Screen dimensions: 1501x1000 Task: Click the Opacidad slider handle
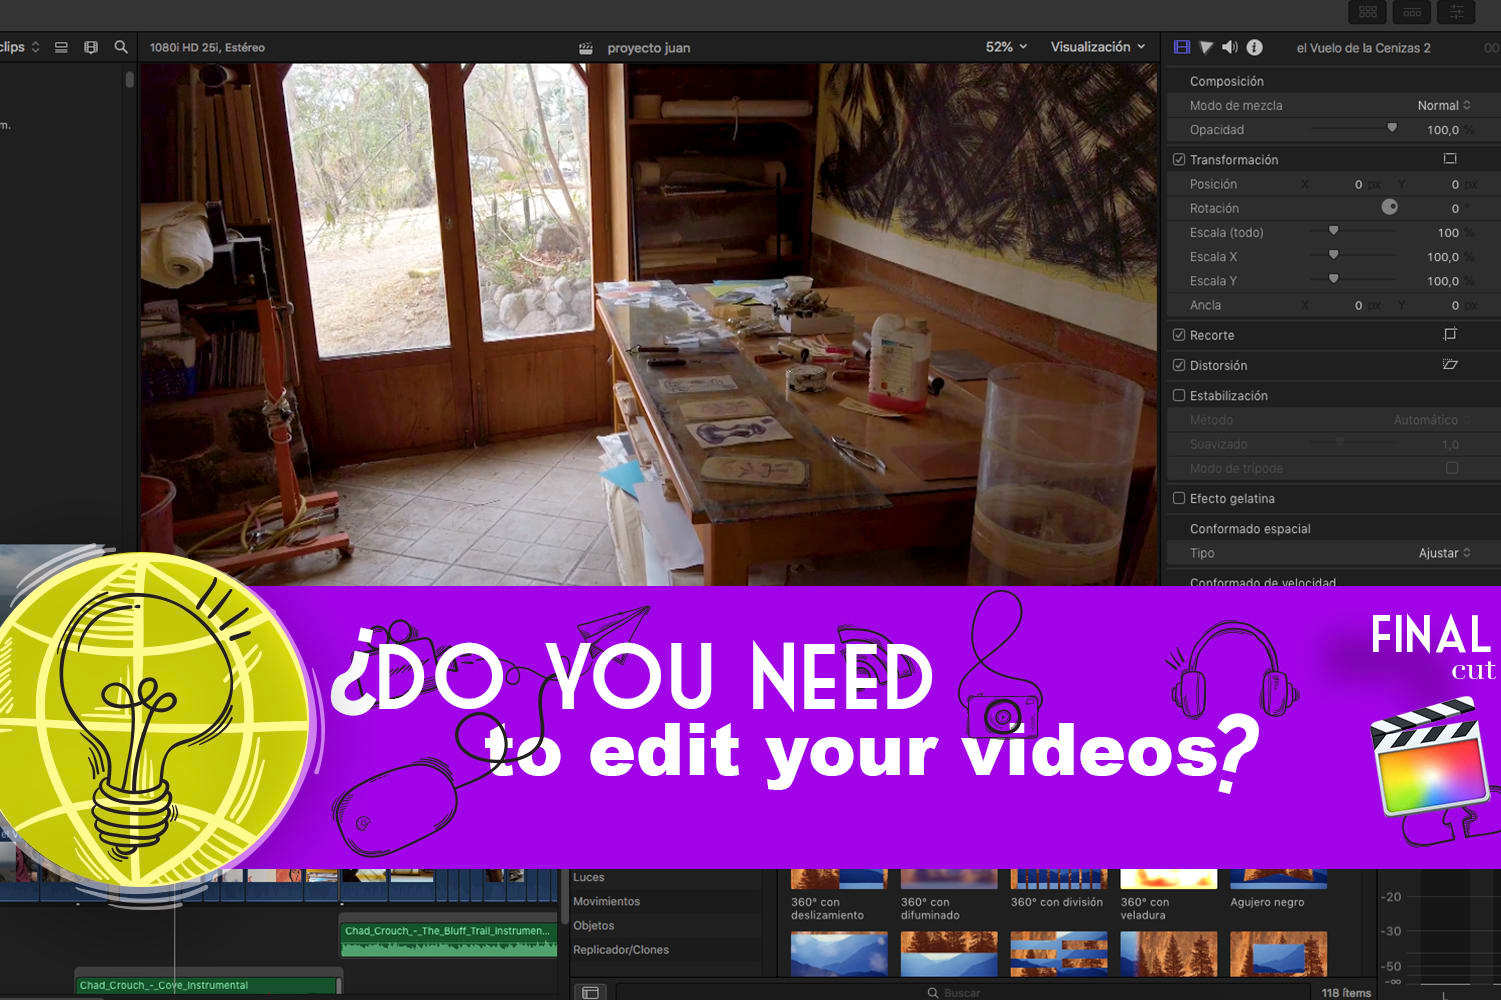click(1391, 128)
